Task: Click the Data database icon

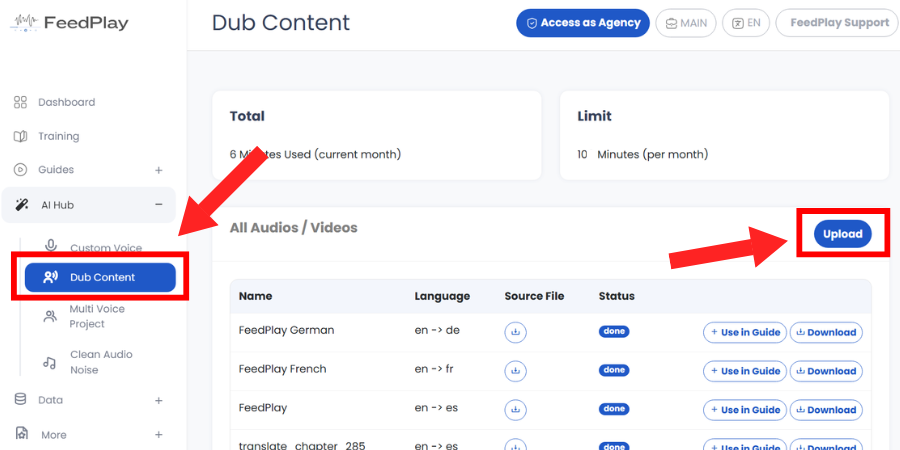Action: point(20,399)
